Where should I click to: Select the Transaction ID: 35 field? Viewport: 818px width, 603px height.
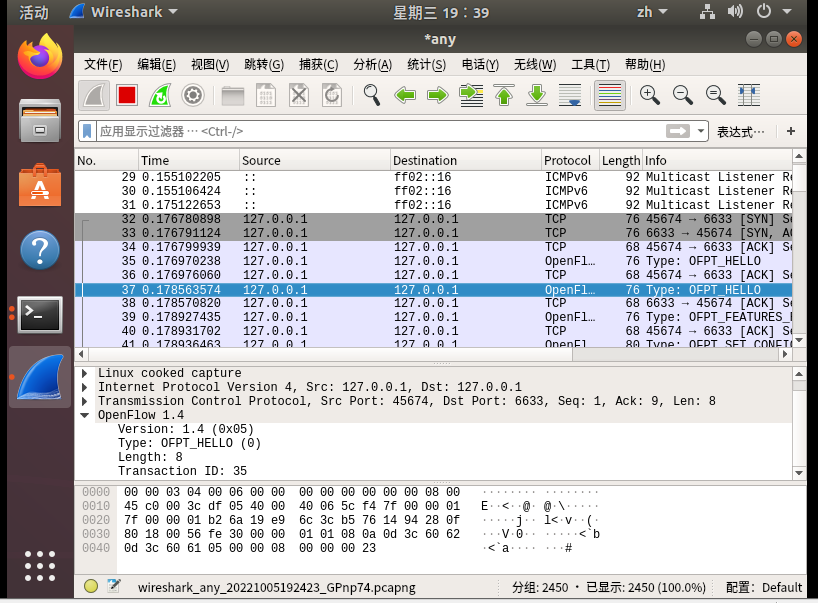click(x=182, y=471)
